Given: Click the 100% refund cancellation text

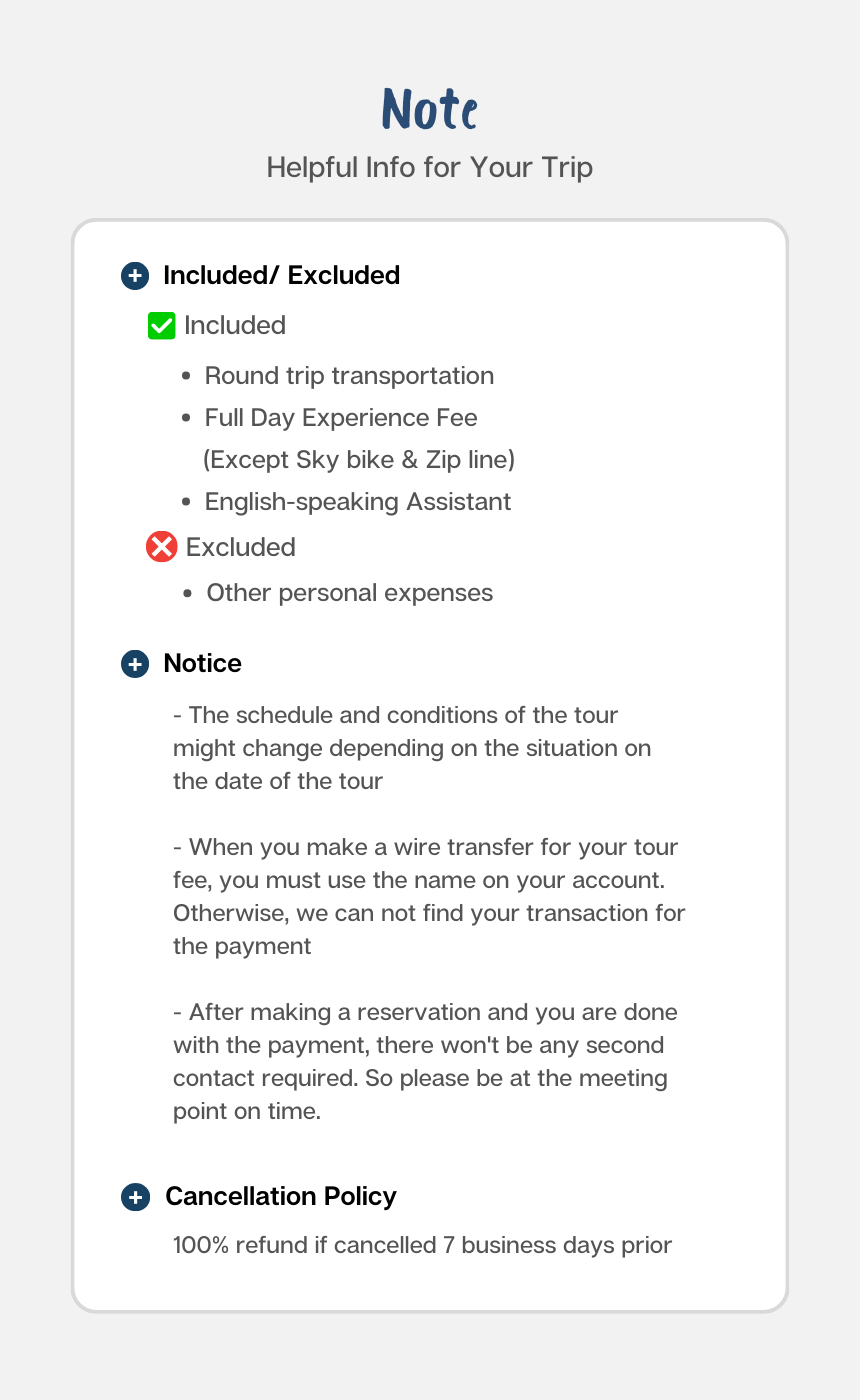Looking at the screenshot, I should 422,1246.
